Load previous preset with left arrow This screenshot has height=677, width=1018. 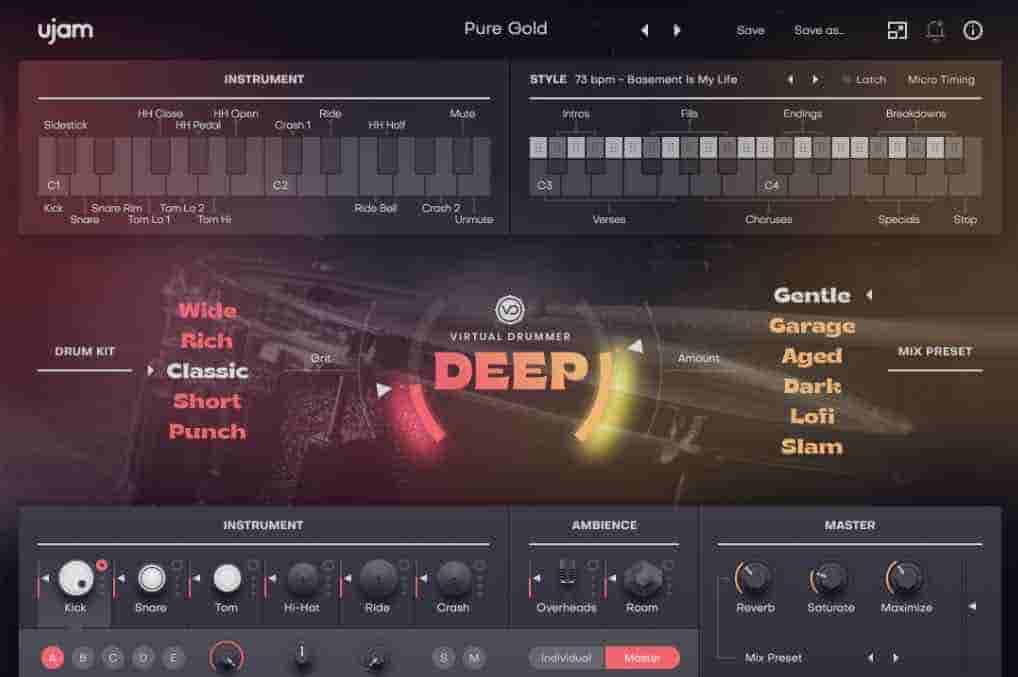[x=644, y=31]
